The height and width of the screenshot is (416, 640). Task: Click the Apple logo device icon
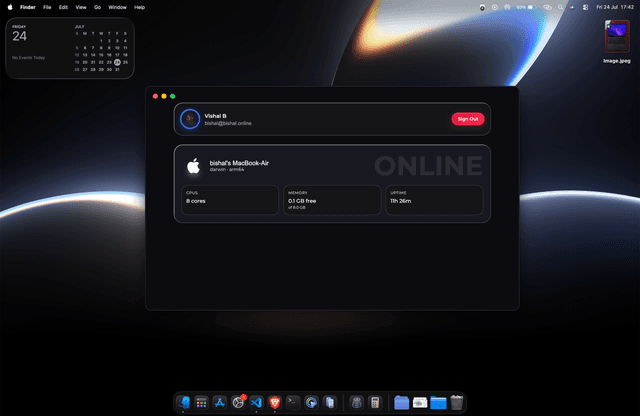[x=193, y=166]
